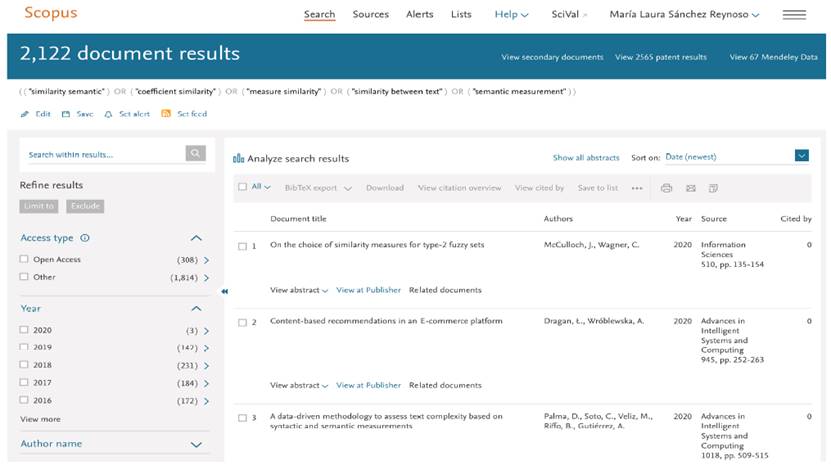Check the Open Access filter checkbox
The width and height of the screenshot is (831, 470).
tap(24, 260)
